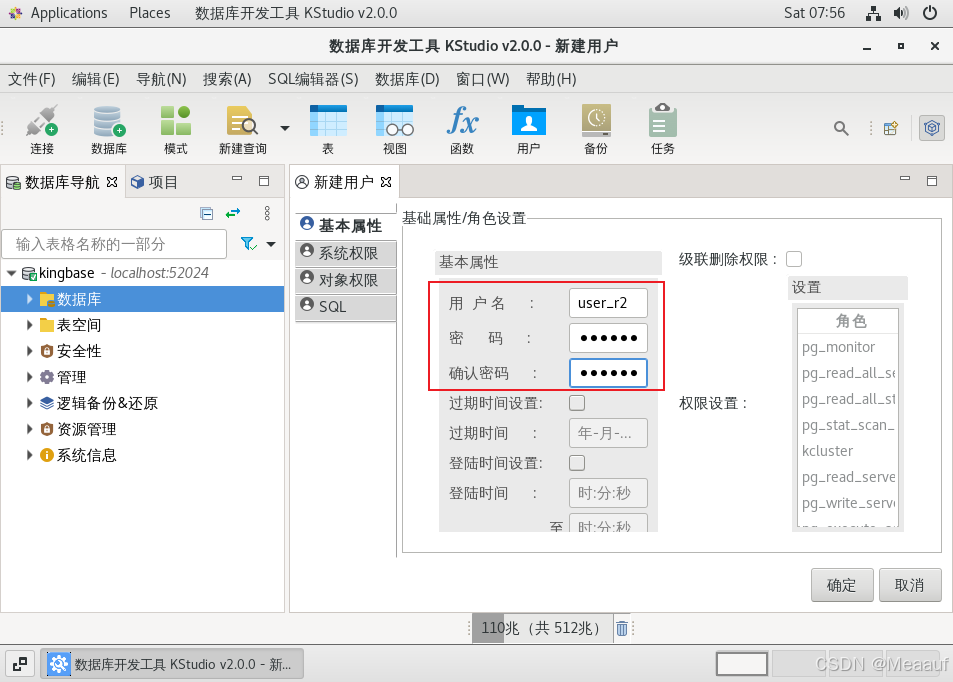Click the 表 (table) toolbar icon
The image size is (953, 682).
(328, 129)
